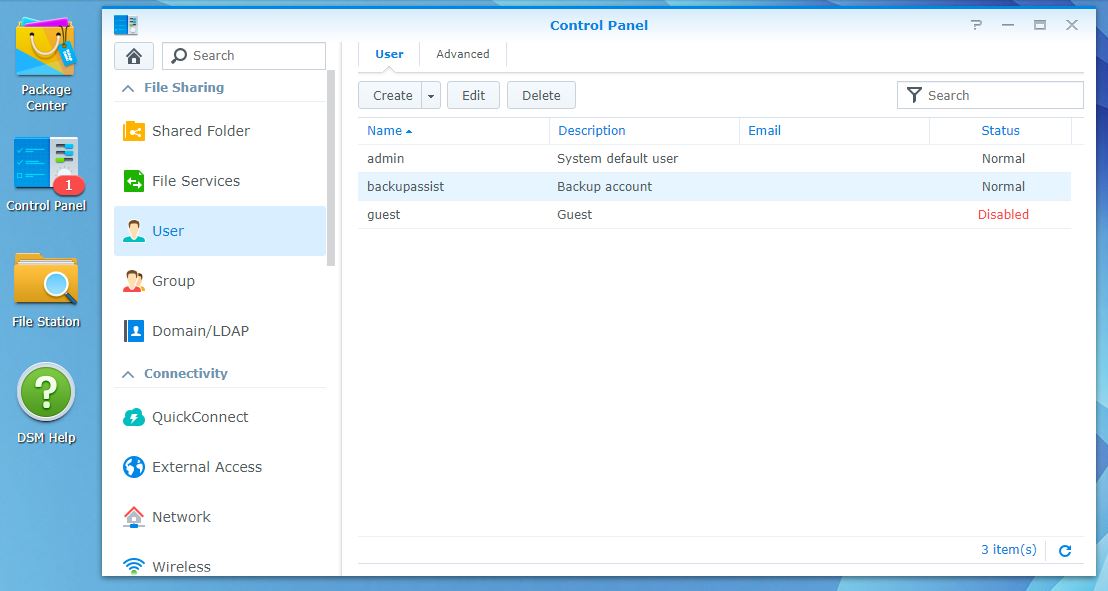This screenshot has width=1108, height=591.
Task: Click the Normal status of backupassist
Action: 1003,187
